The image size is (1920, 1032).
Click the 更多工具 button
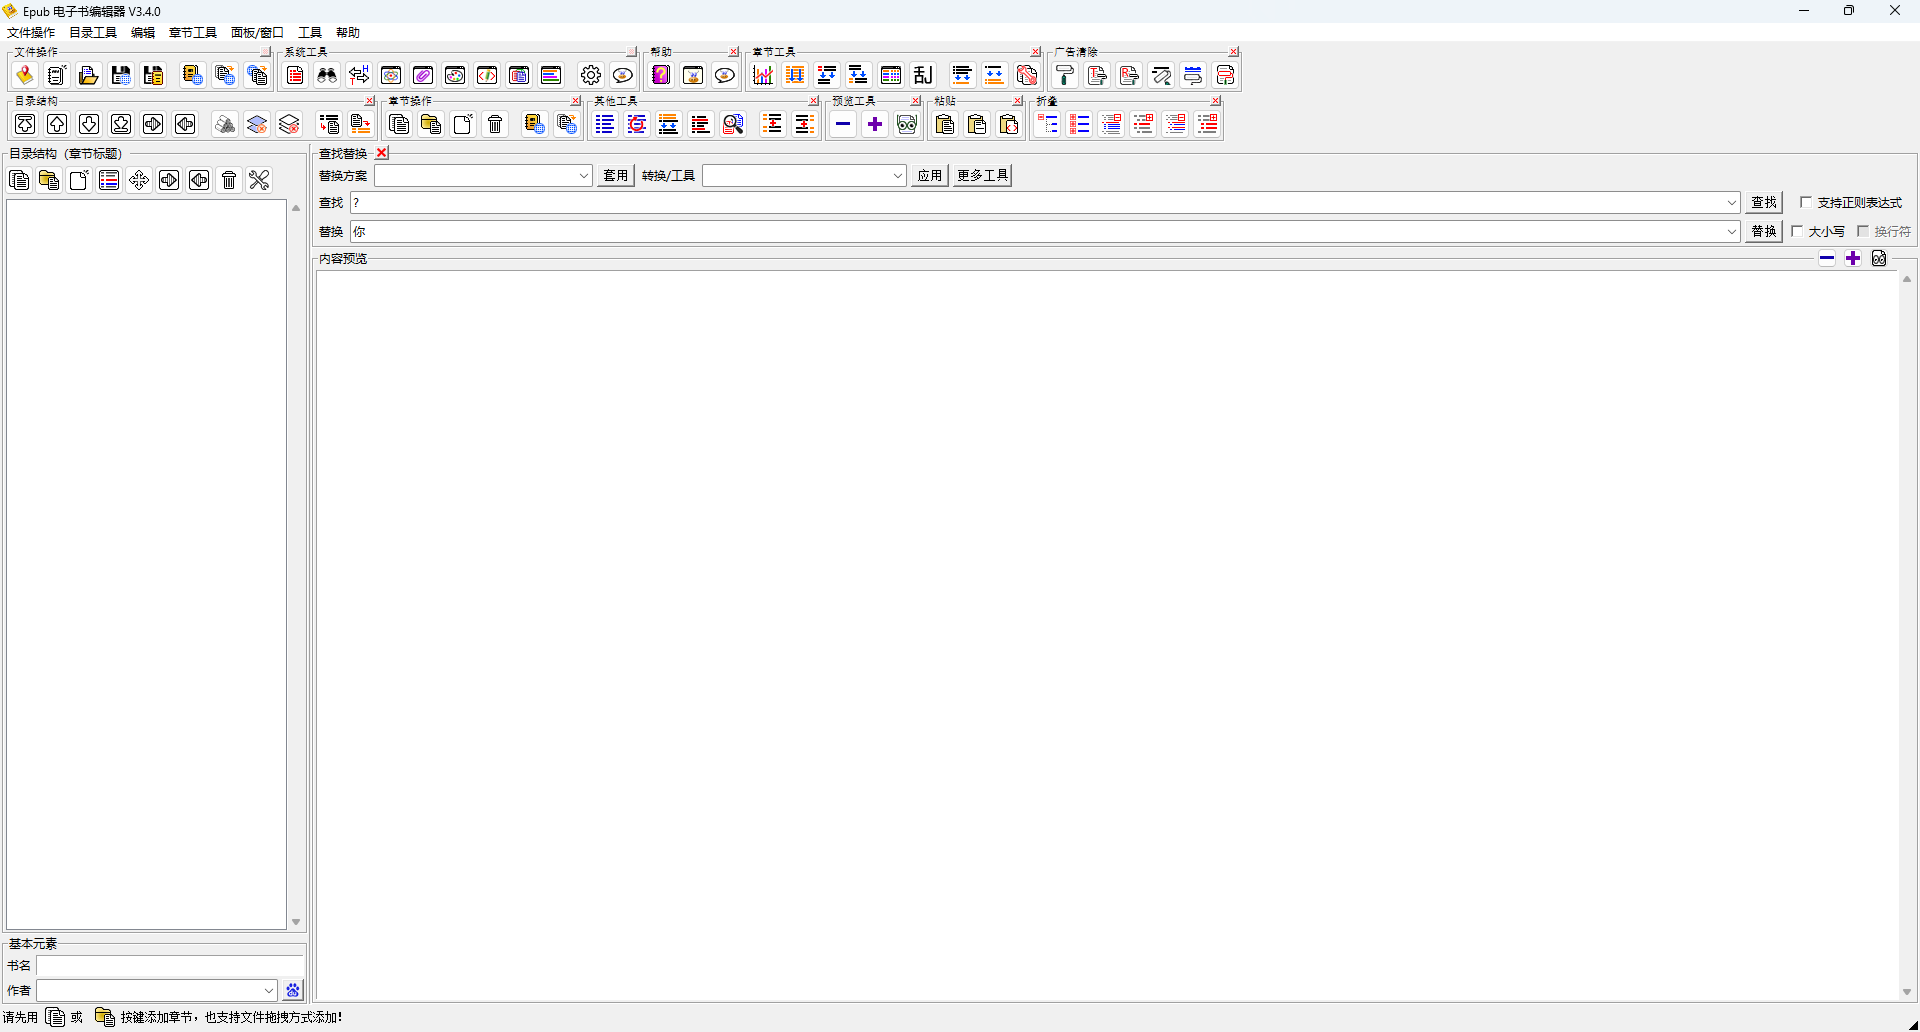[x=983, y=176]
